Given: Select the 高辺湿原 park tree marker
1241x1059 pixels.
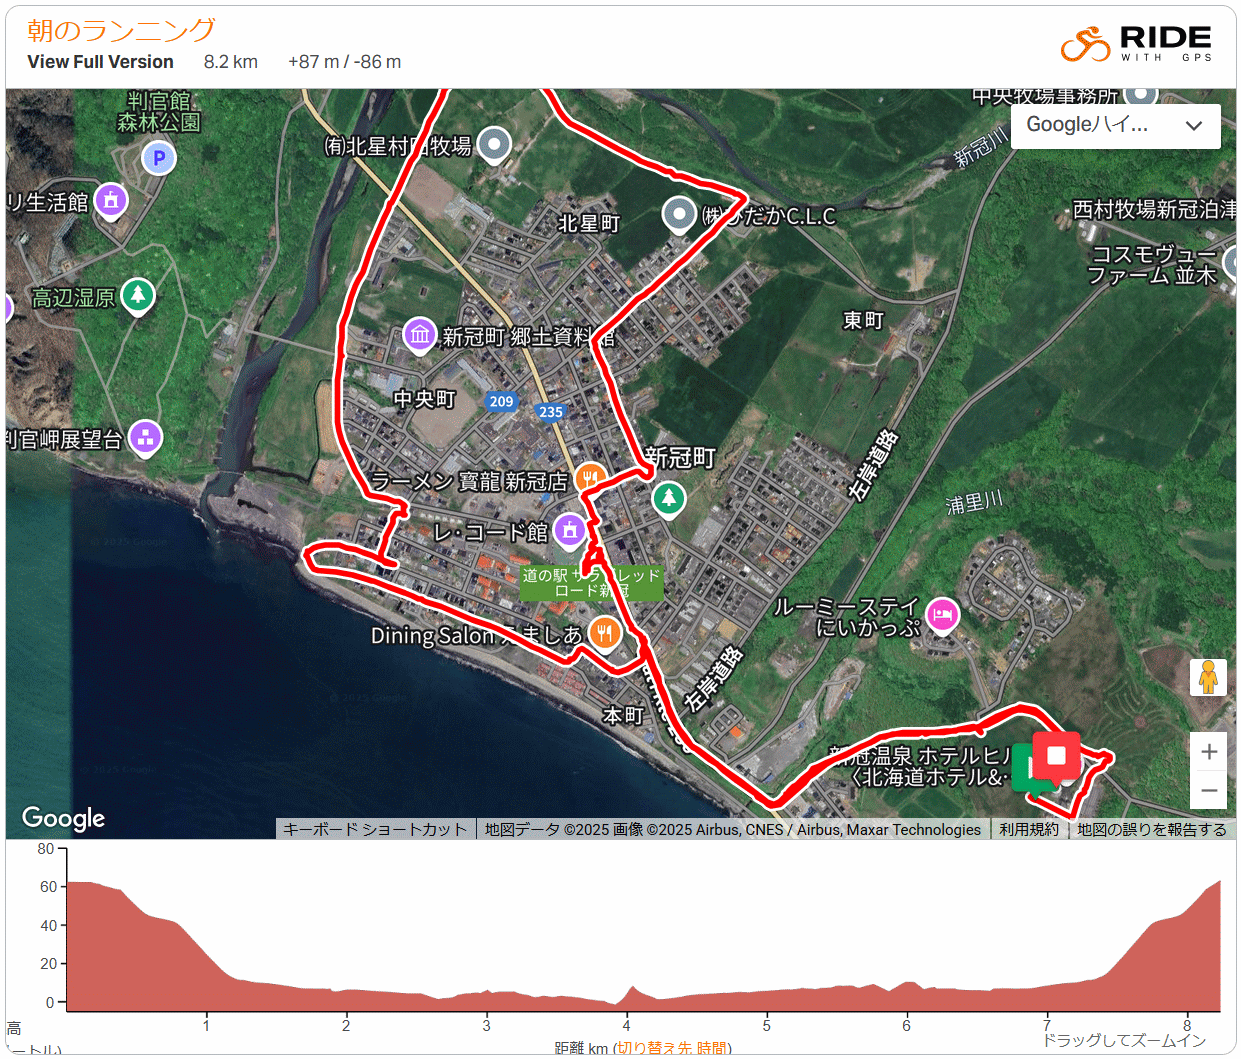Looking at the screenshot, I should pyautogui.click(x=138, y=295).
